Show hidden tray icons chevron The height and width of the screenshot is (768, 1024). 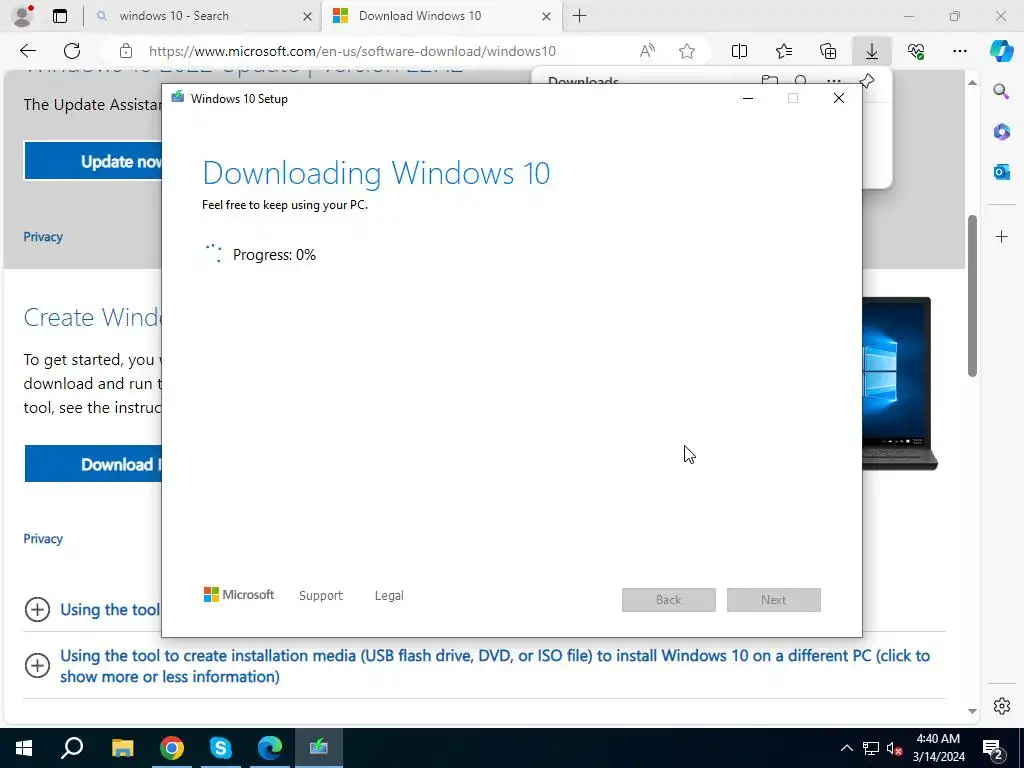point(846,748)
